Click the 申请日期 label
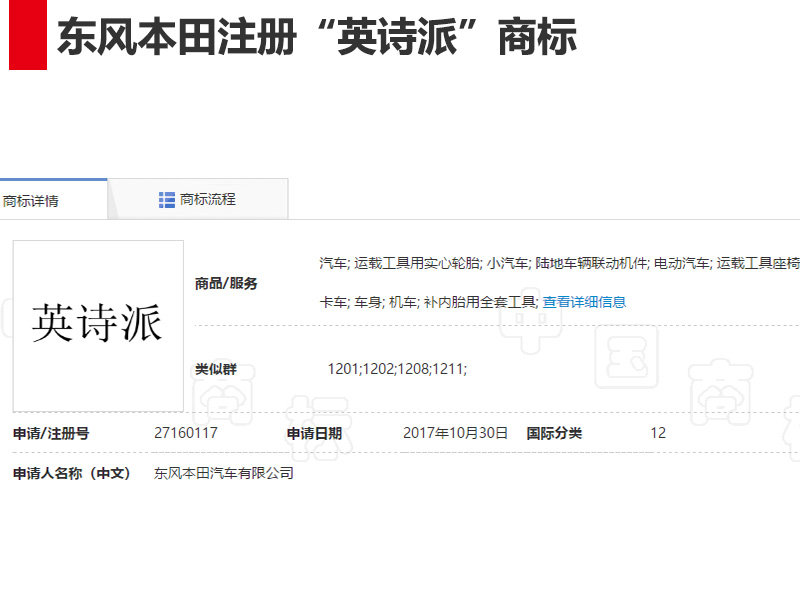 314,434
